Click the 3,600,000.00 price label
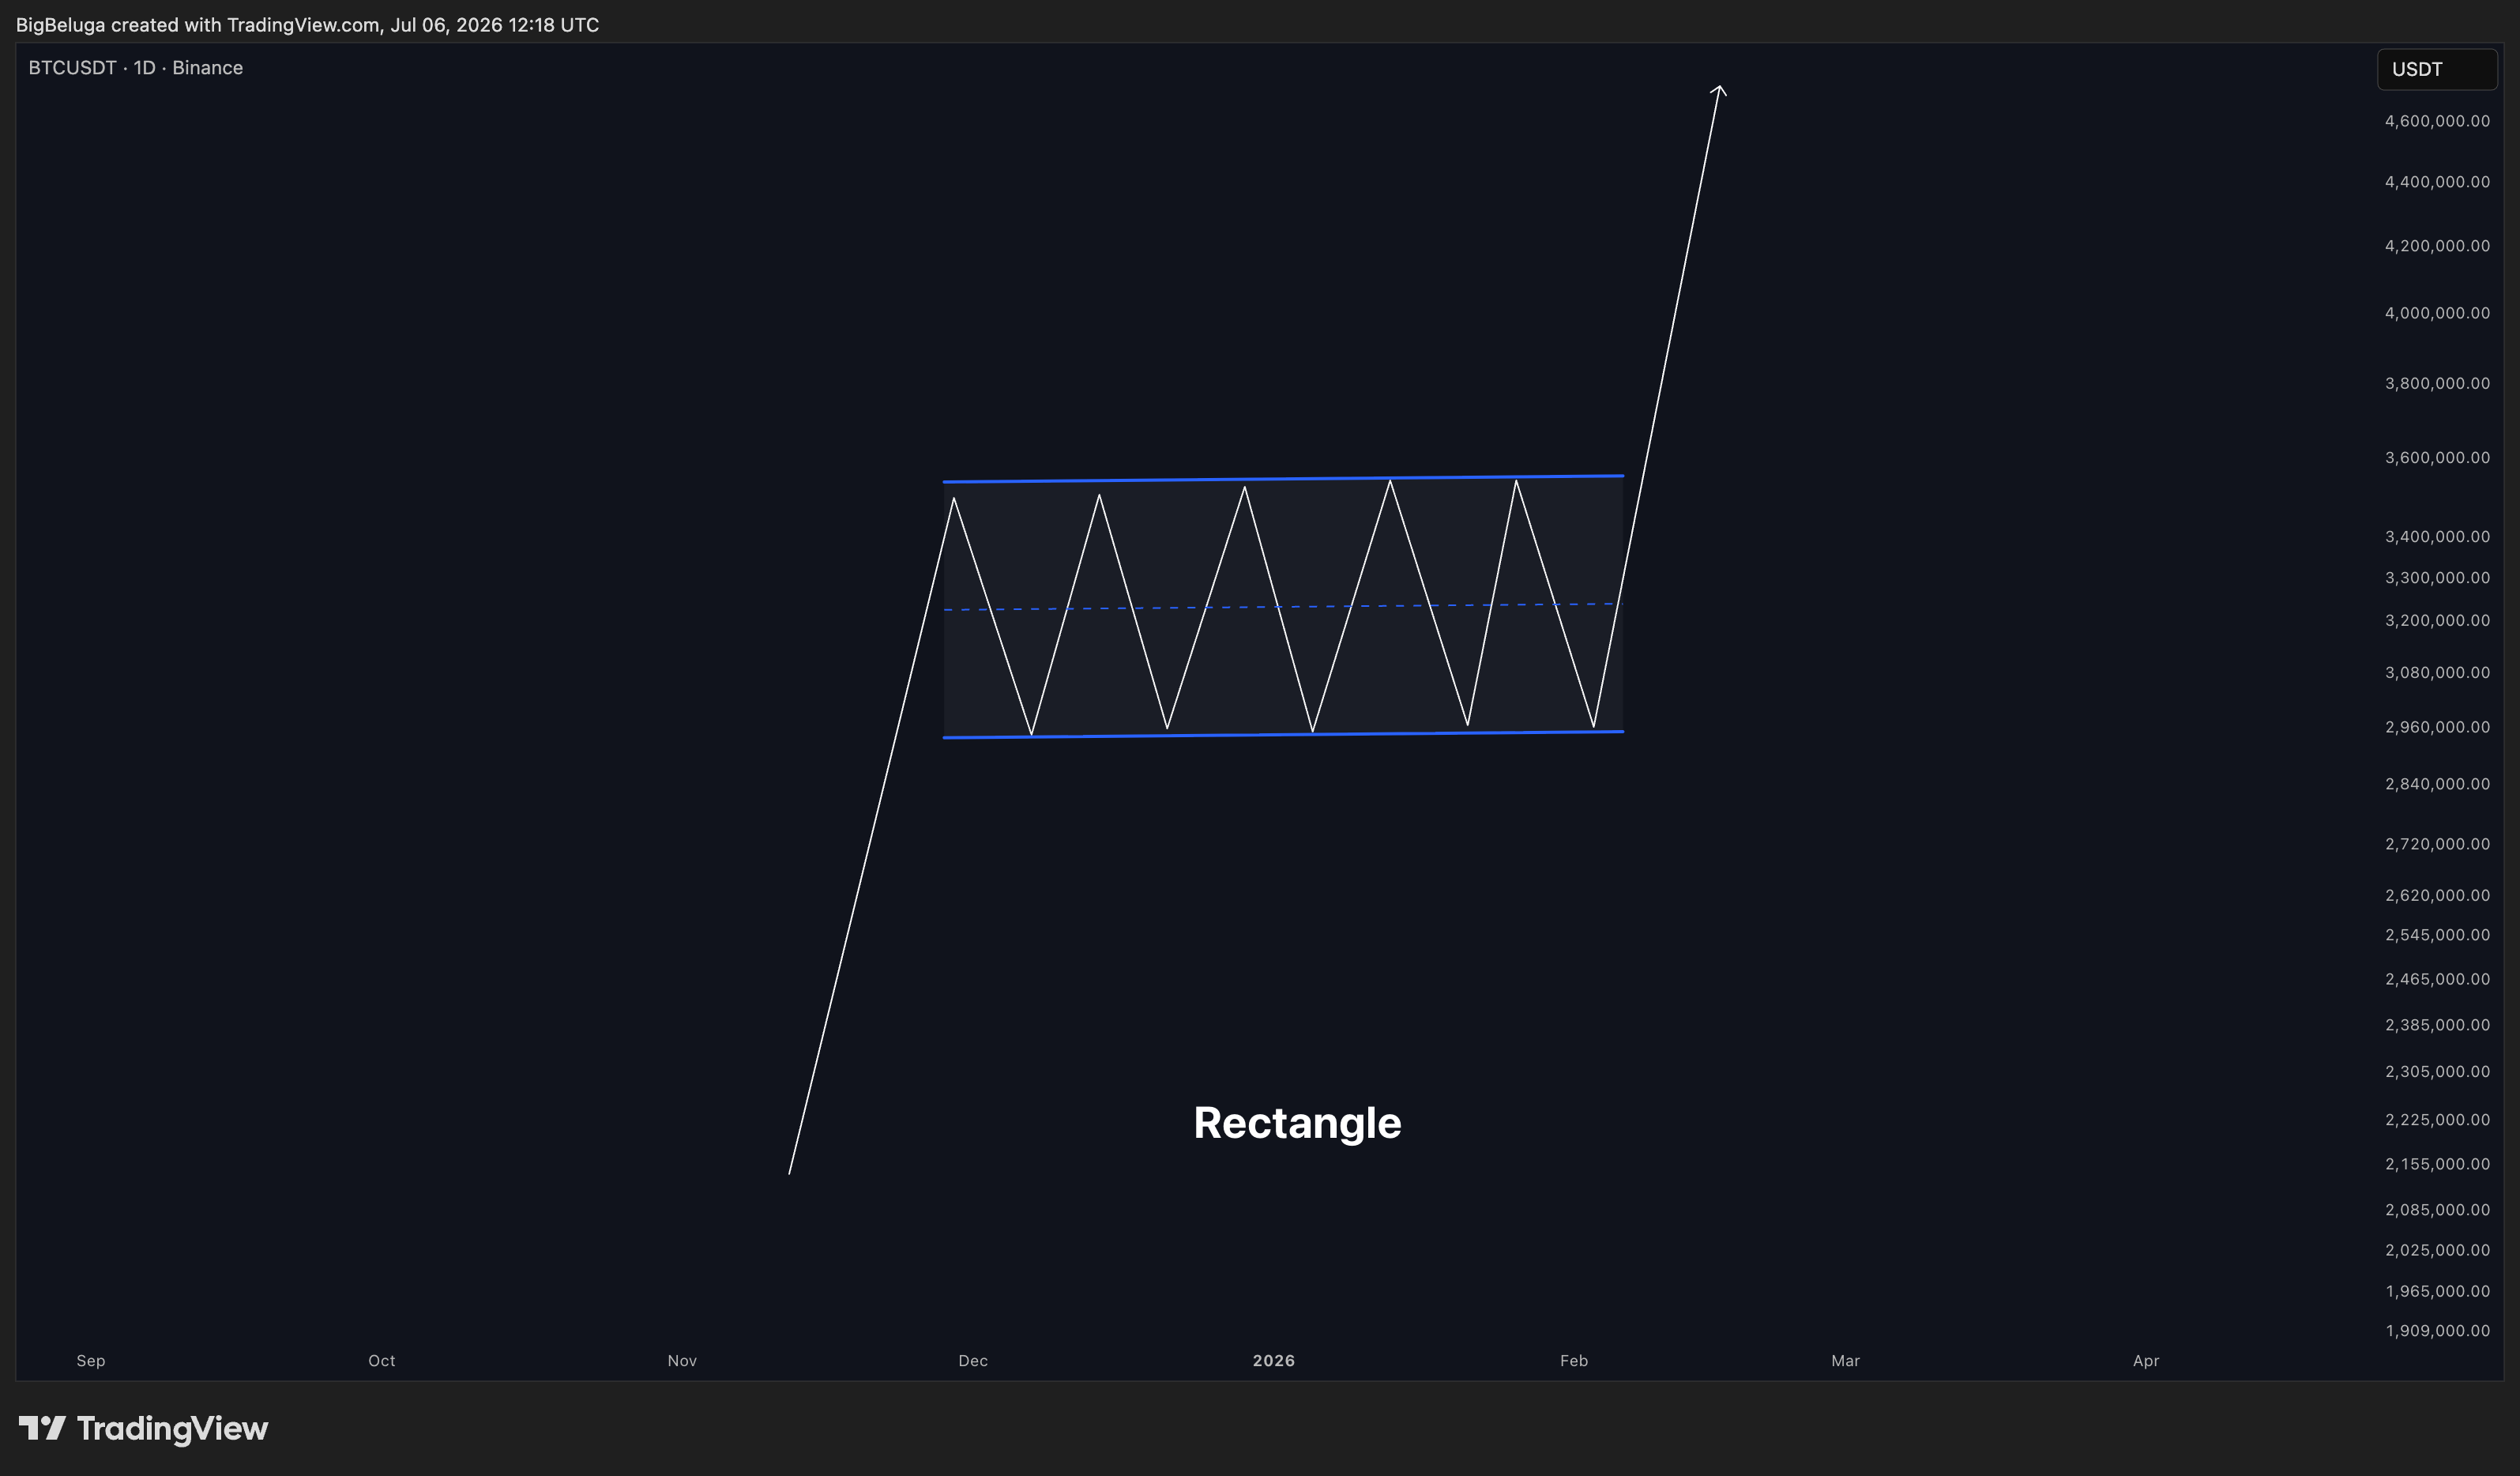This screenshot has height=1476, width=2520. (2437, 458)
